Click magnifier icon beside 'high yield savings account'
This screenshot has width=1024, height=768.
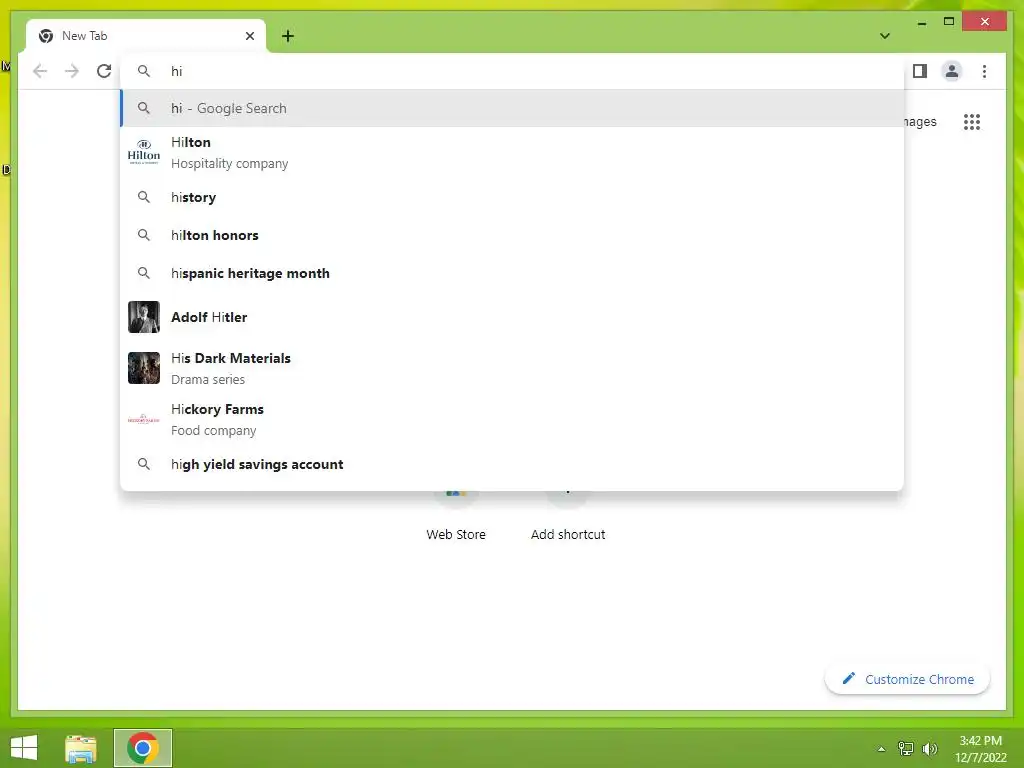tap(144, 464)
